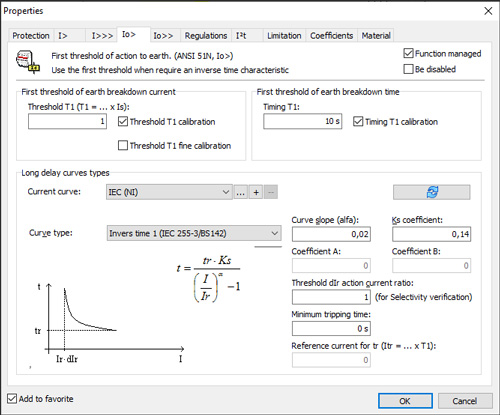Switch to the Regulations tab
Image resolution: width=500 pixels, height=415 pixels.
tap(206, 36)
